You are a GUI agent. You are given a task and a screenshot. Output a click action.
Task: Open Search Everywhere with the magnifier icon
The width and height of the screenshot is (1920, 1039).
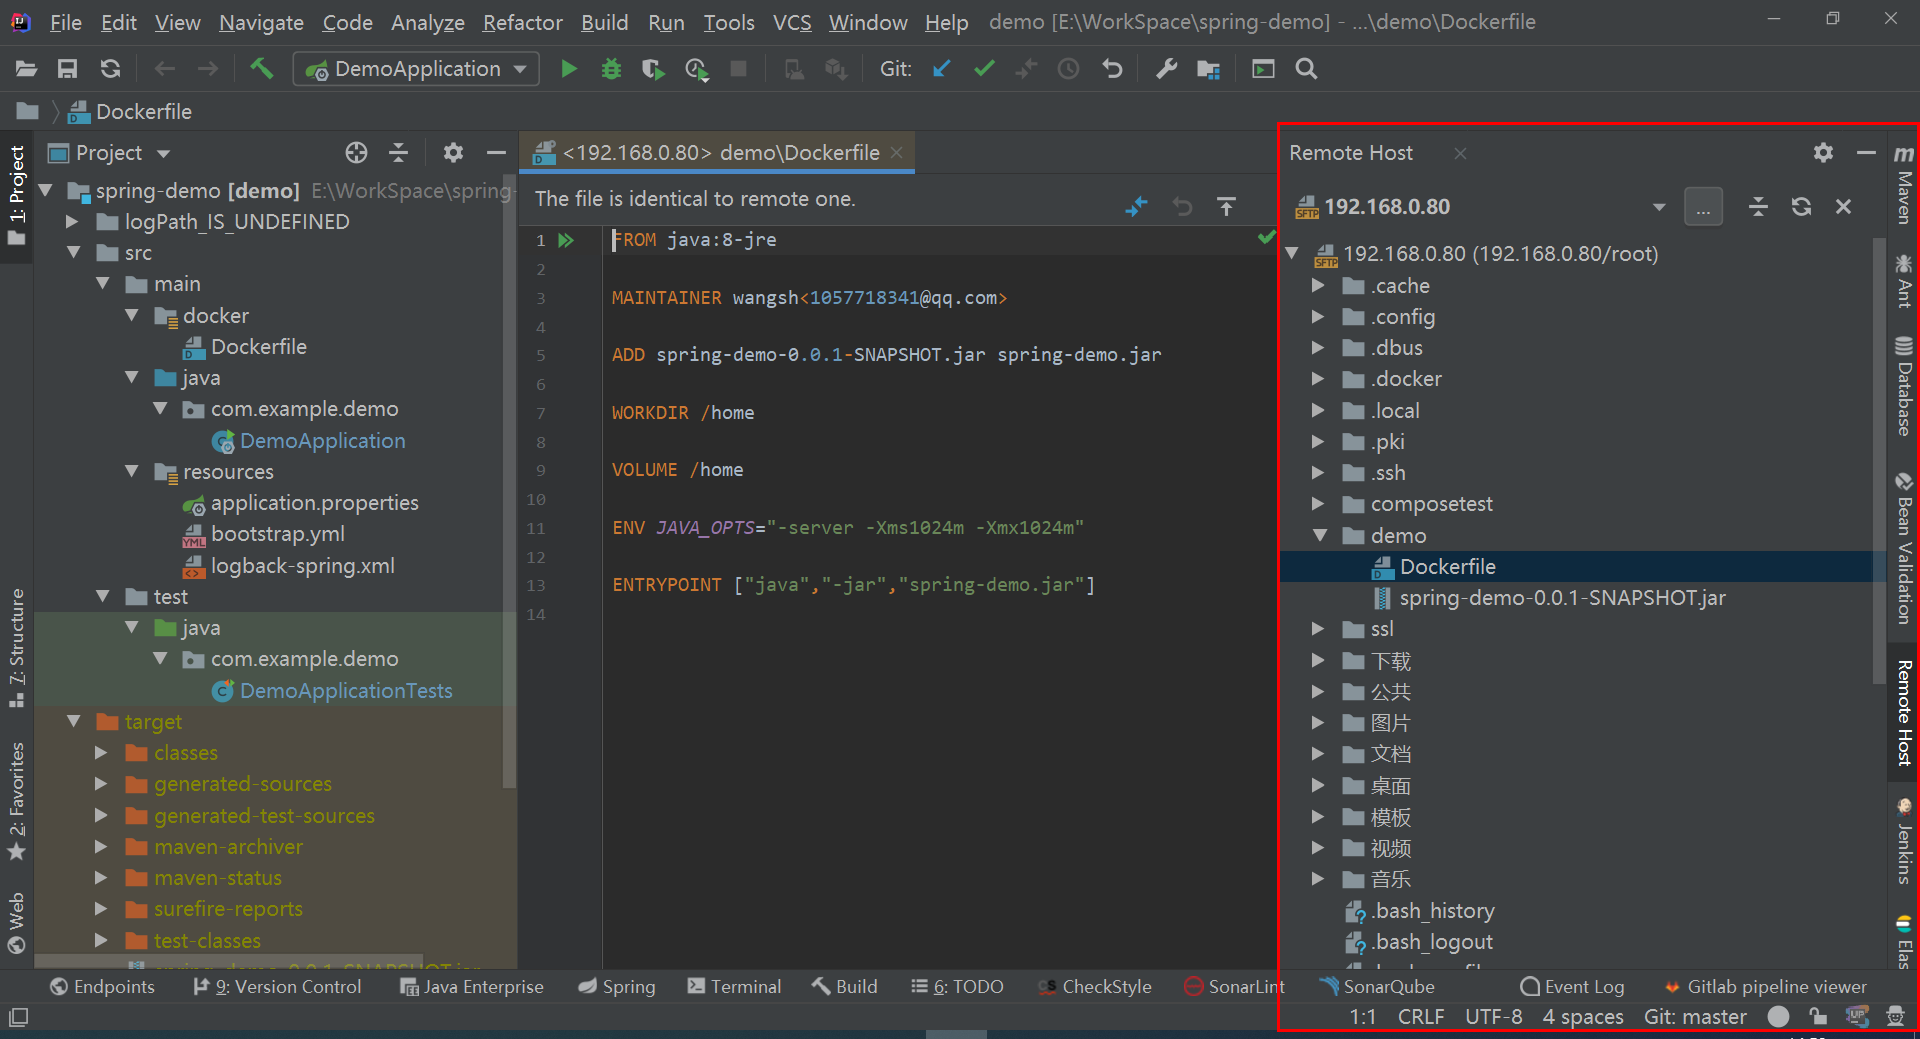point(1306,68)
